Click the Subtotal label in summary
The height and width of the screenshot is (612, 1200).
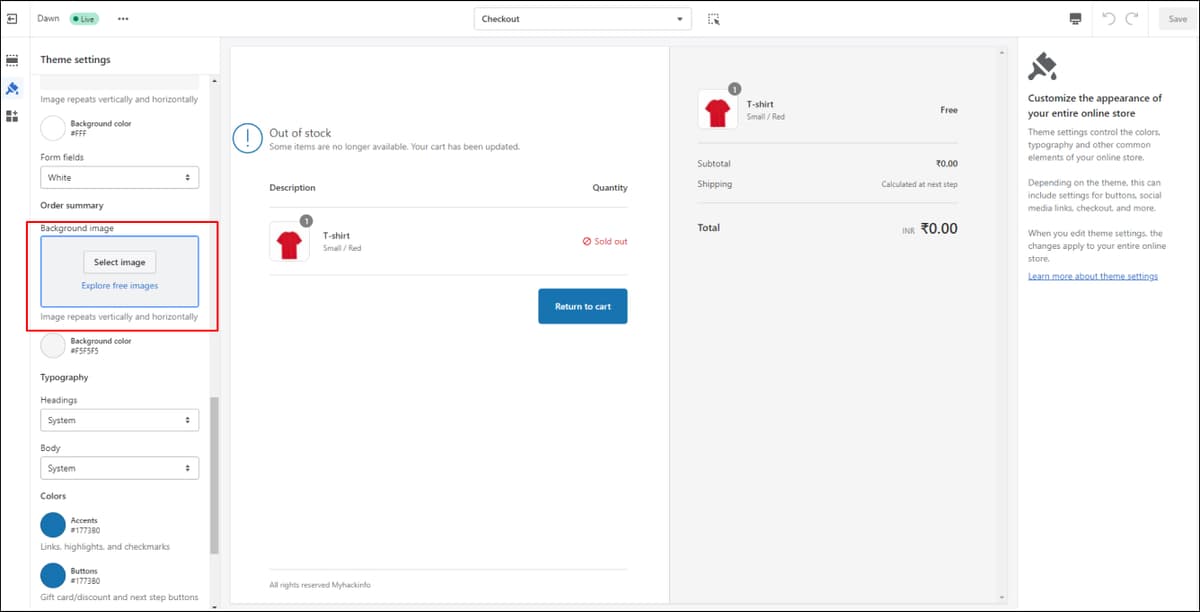click(714, 163)
